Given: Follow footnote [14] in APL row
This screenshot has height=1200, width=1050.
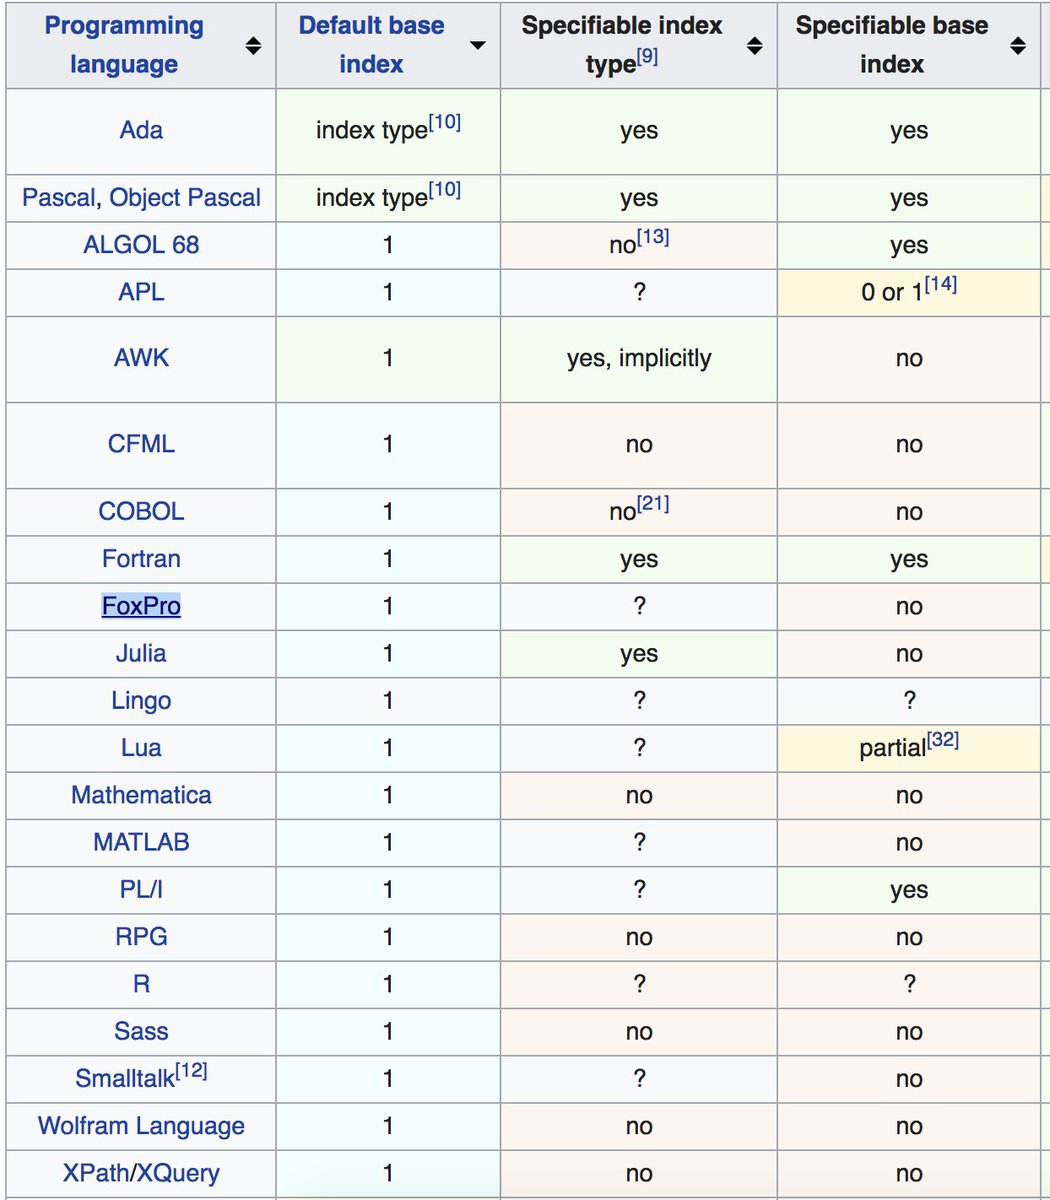Looking at the screenshot, I should (x=940, y=284).
